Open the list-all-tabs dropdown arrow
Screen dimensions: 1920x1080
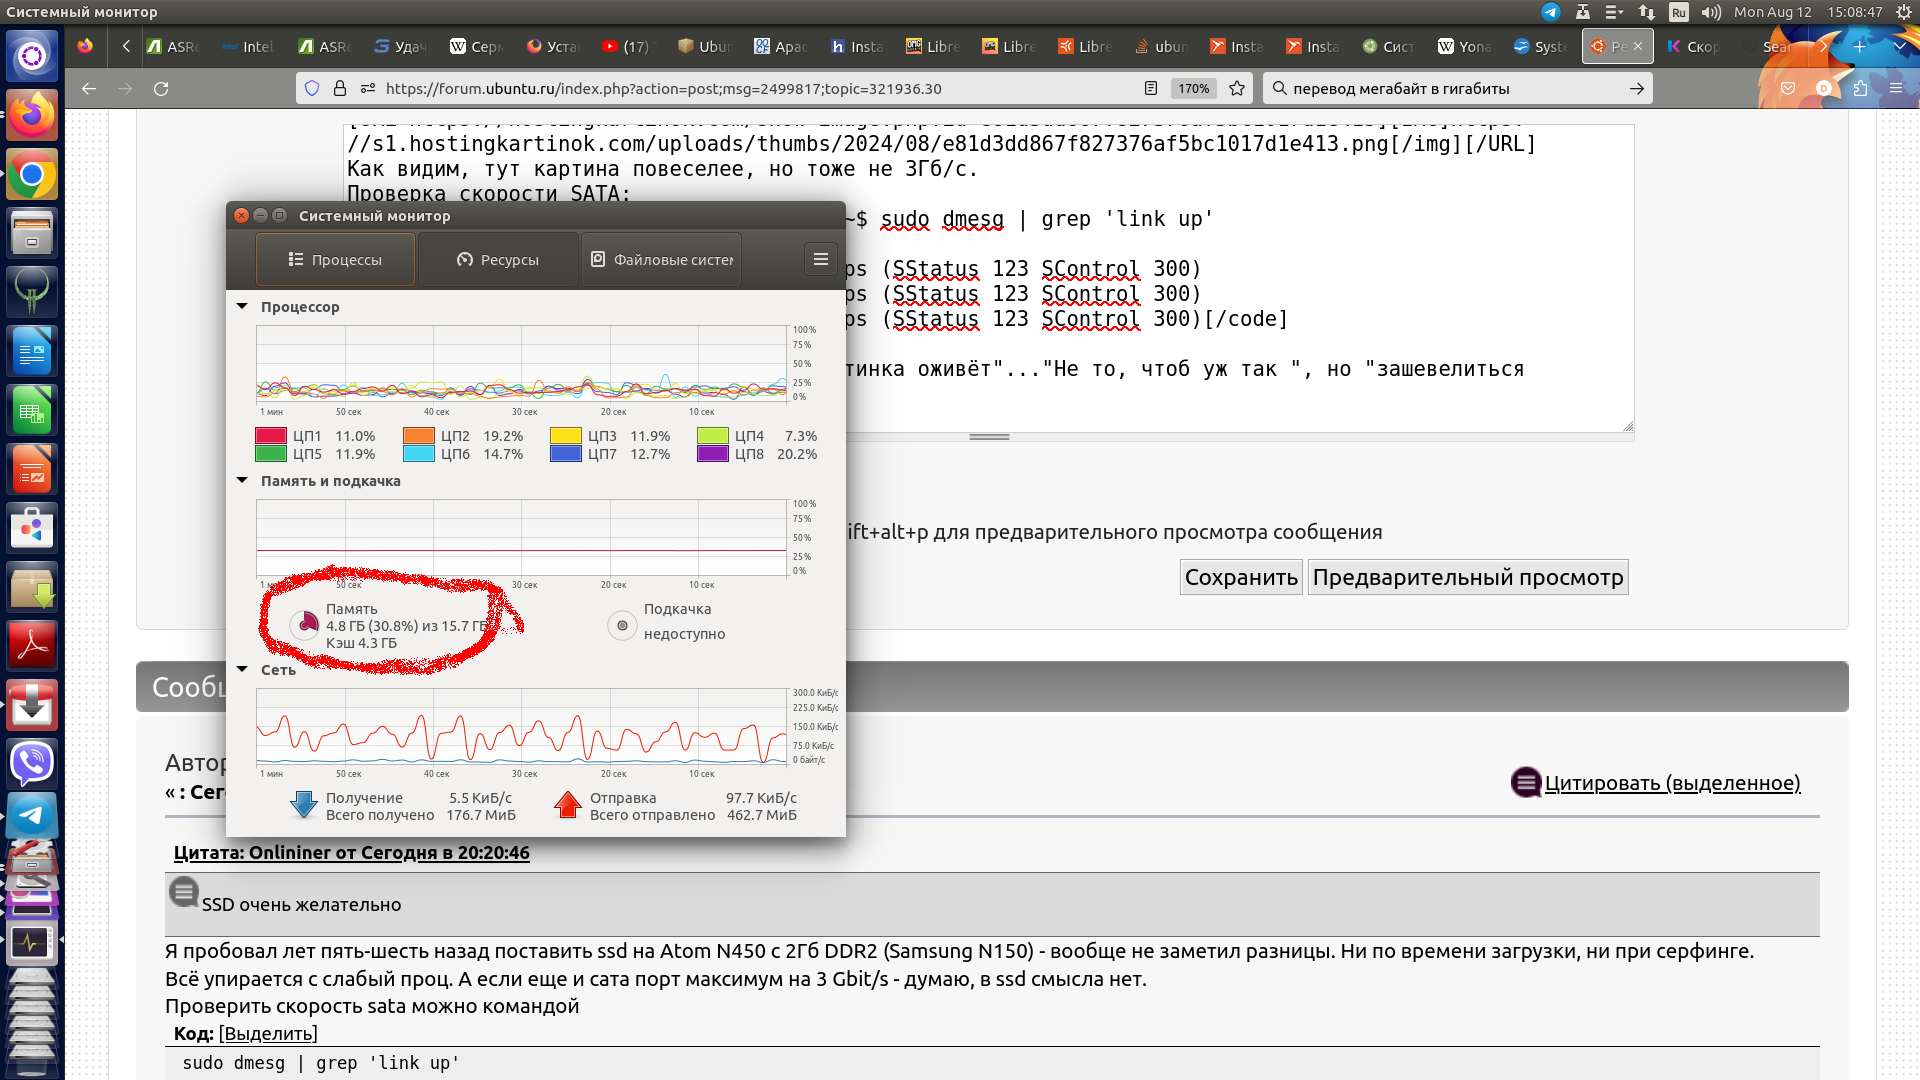1899,46
